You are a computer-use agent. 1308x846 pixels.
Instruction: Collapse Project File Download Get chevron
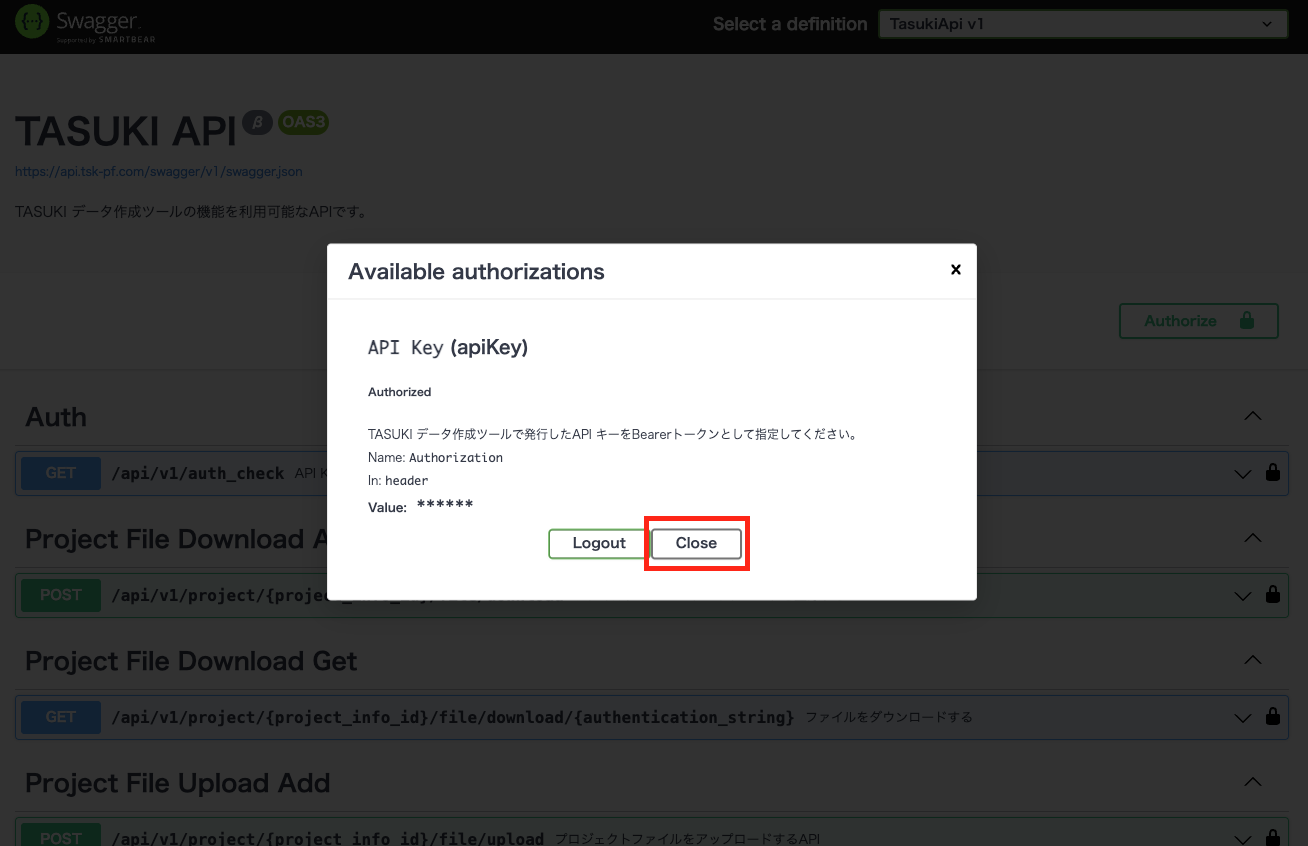coord(1252,660)
